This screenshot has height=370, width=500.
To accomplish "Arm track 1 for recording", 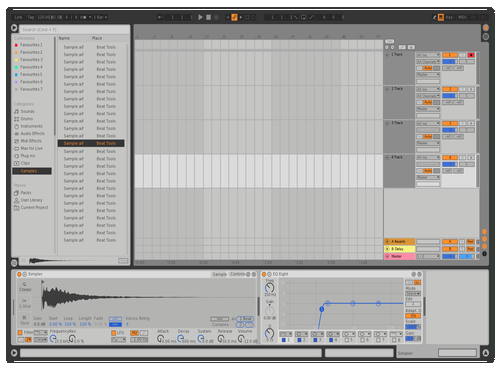I will coord(471,55).
